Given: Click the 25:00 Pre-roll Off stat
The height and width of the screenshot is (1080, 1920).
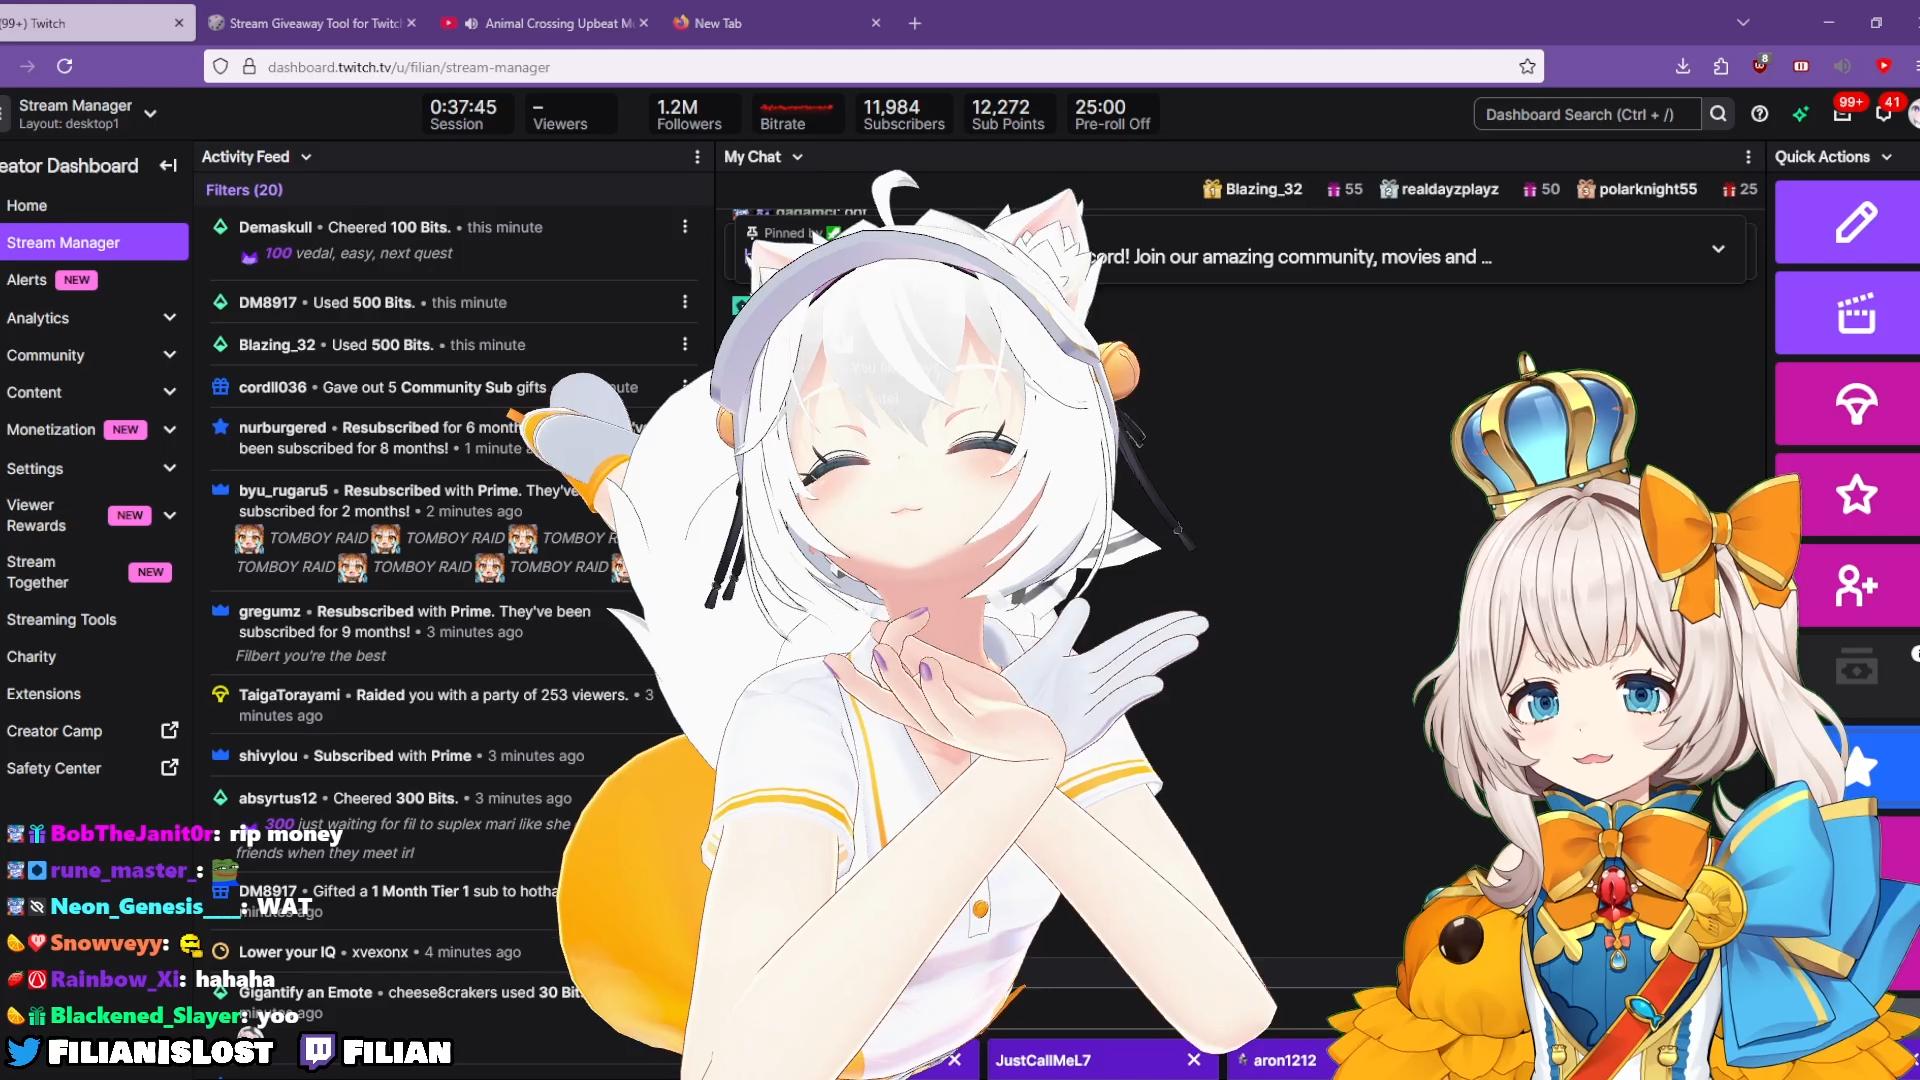Looking at the screenshot, I should pyautogui.click(x=1112, y=114).
